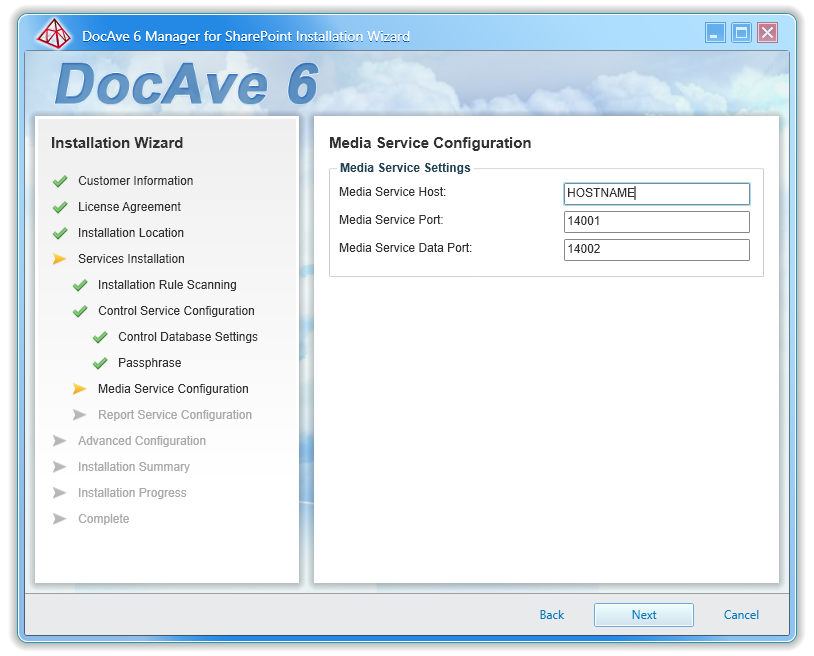Cancel the installation wizard
814x656 pixels.
coord(741,614)
